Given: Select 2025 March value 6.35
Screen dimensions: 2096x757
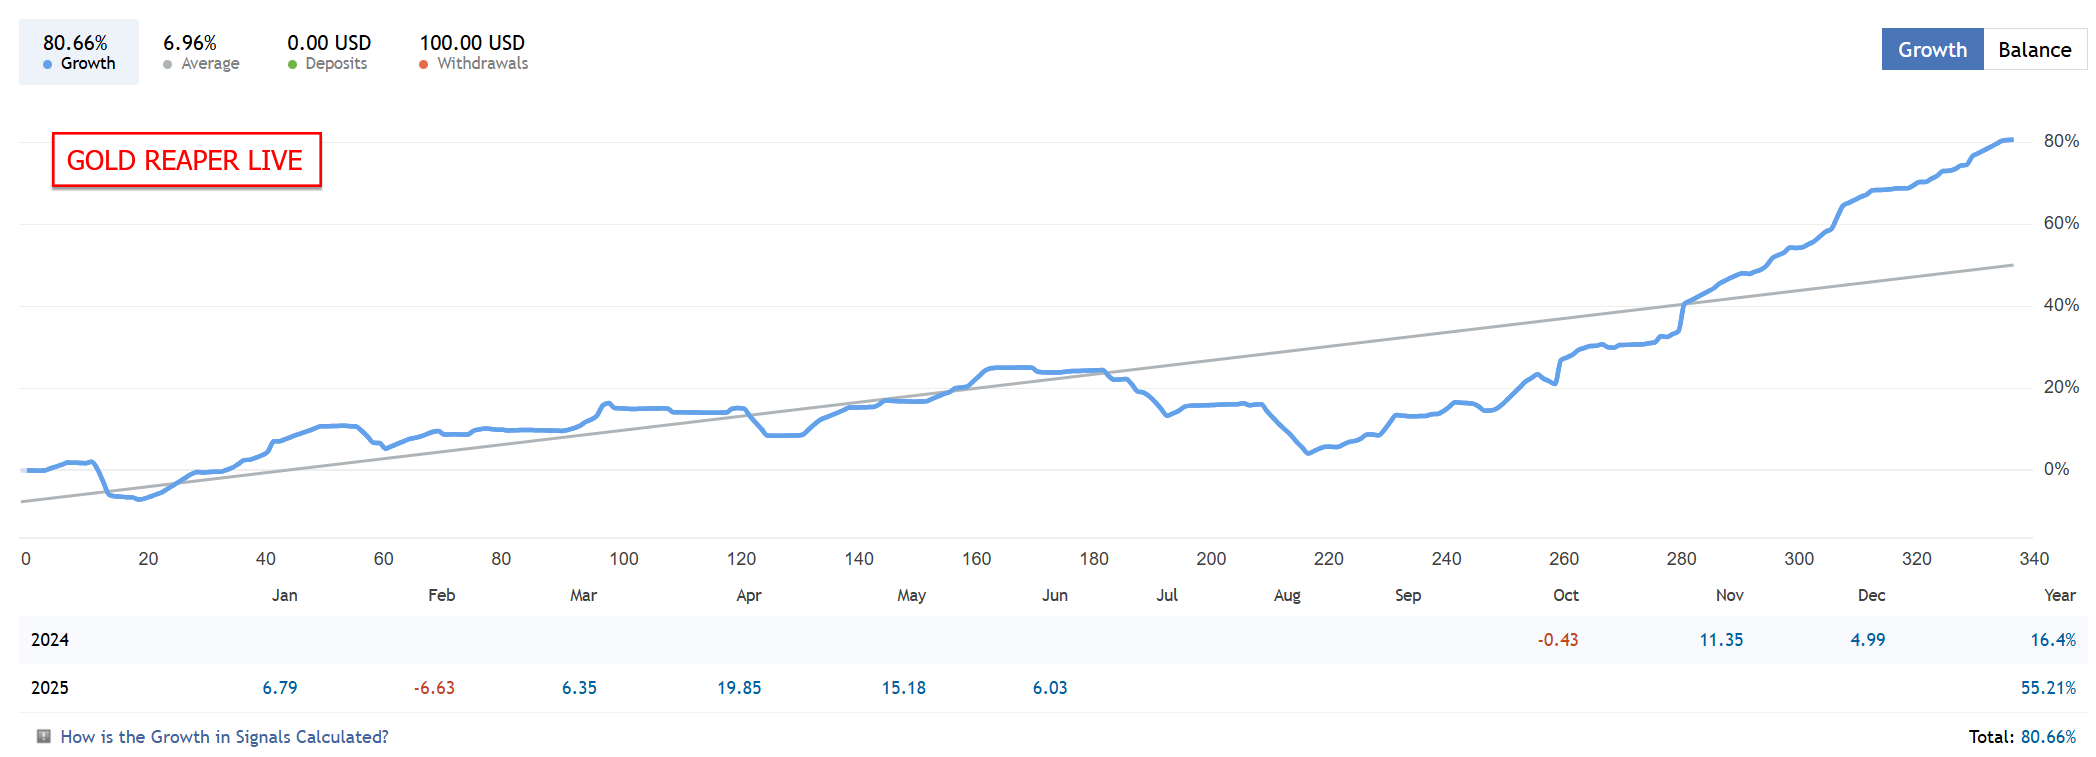Looking at the screenshot, I should coord(579,688).
